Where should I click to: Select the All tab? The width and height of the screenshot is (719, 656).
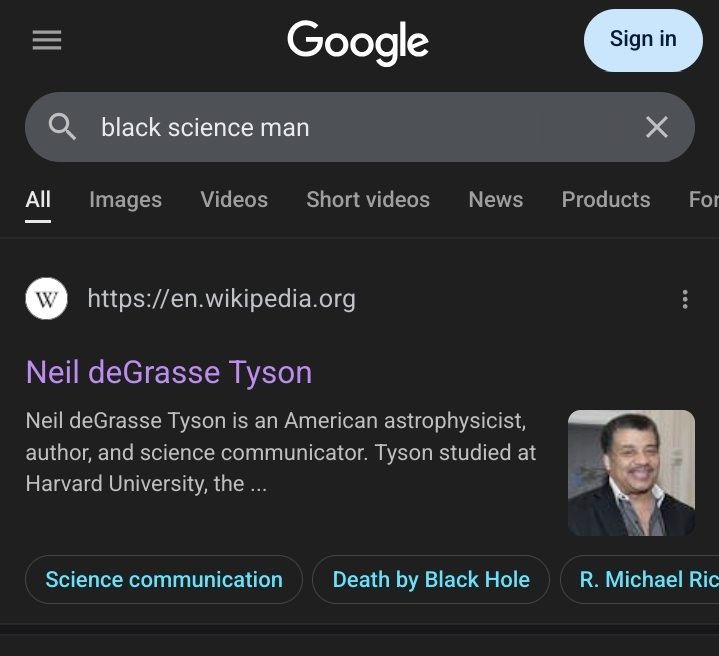38,200
